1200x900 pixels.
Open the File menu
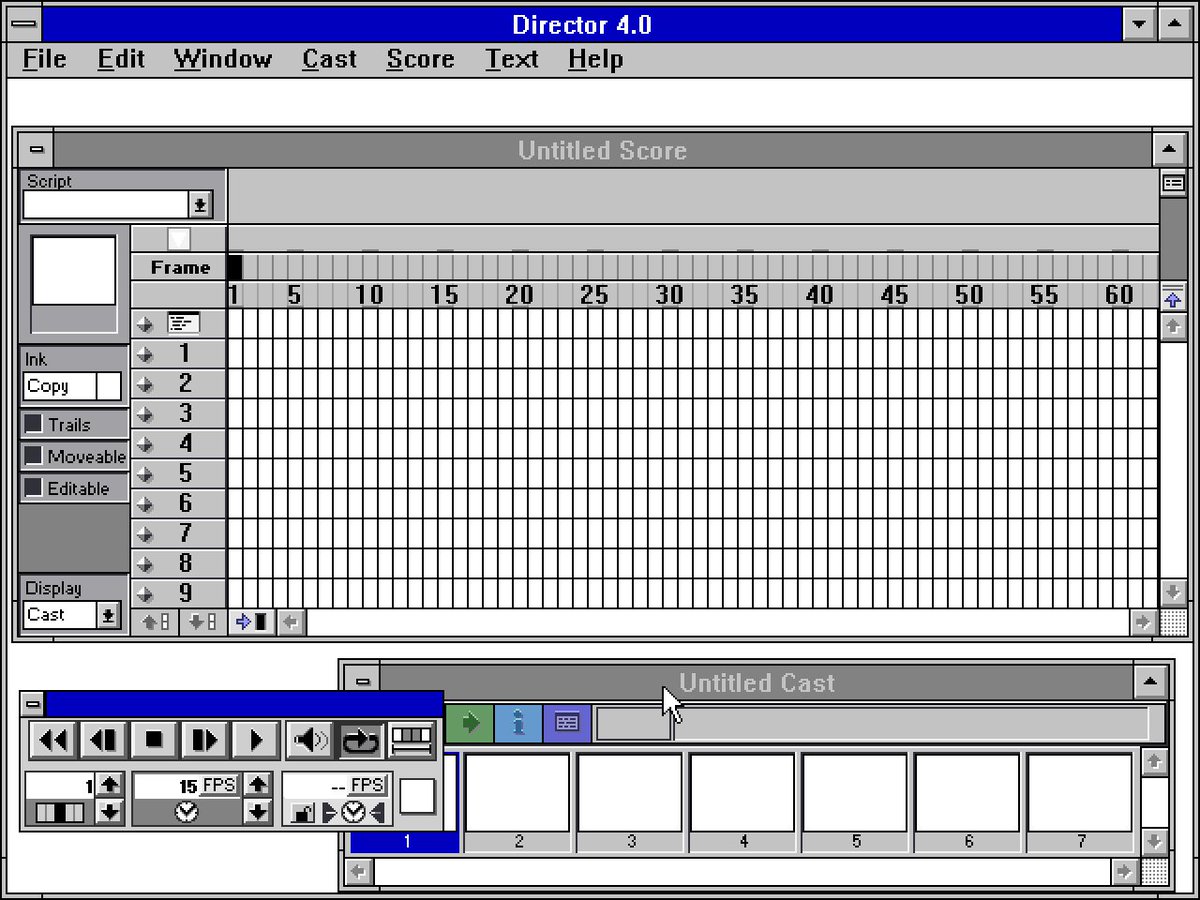44,59
